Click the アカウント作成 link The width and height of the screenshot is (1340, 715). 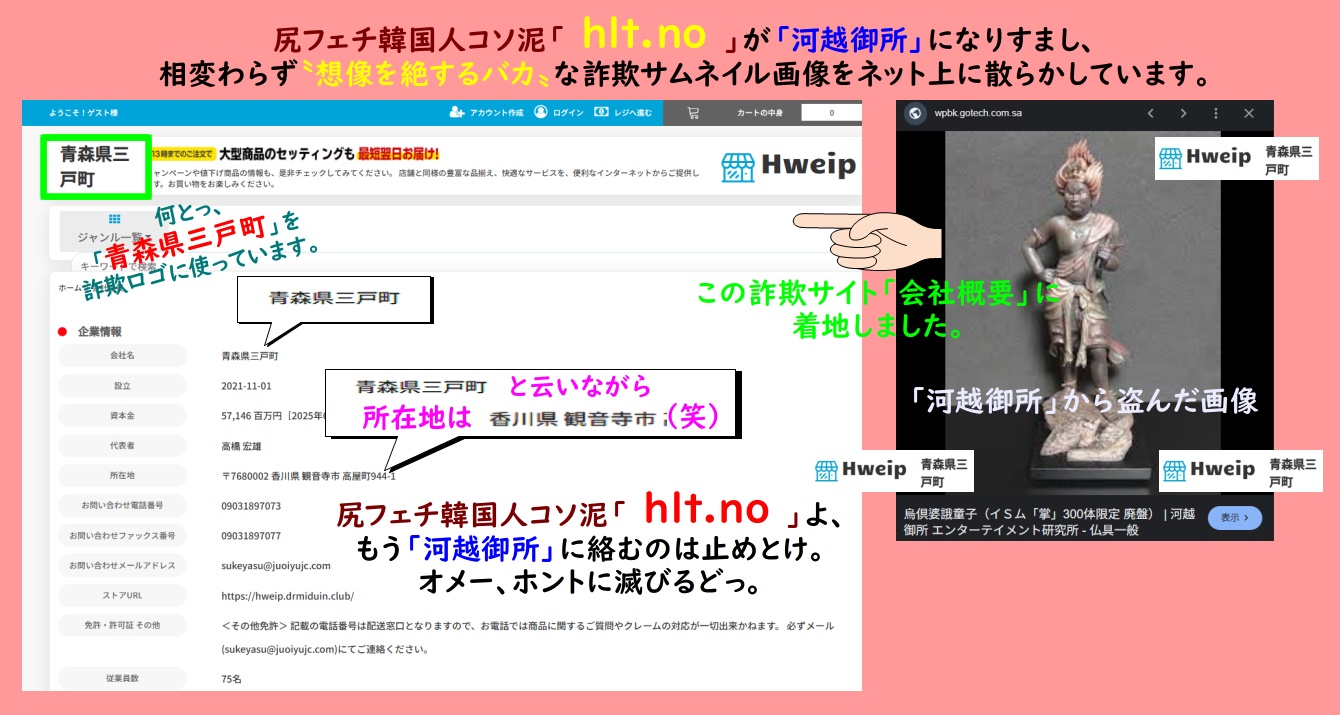497,113
